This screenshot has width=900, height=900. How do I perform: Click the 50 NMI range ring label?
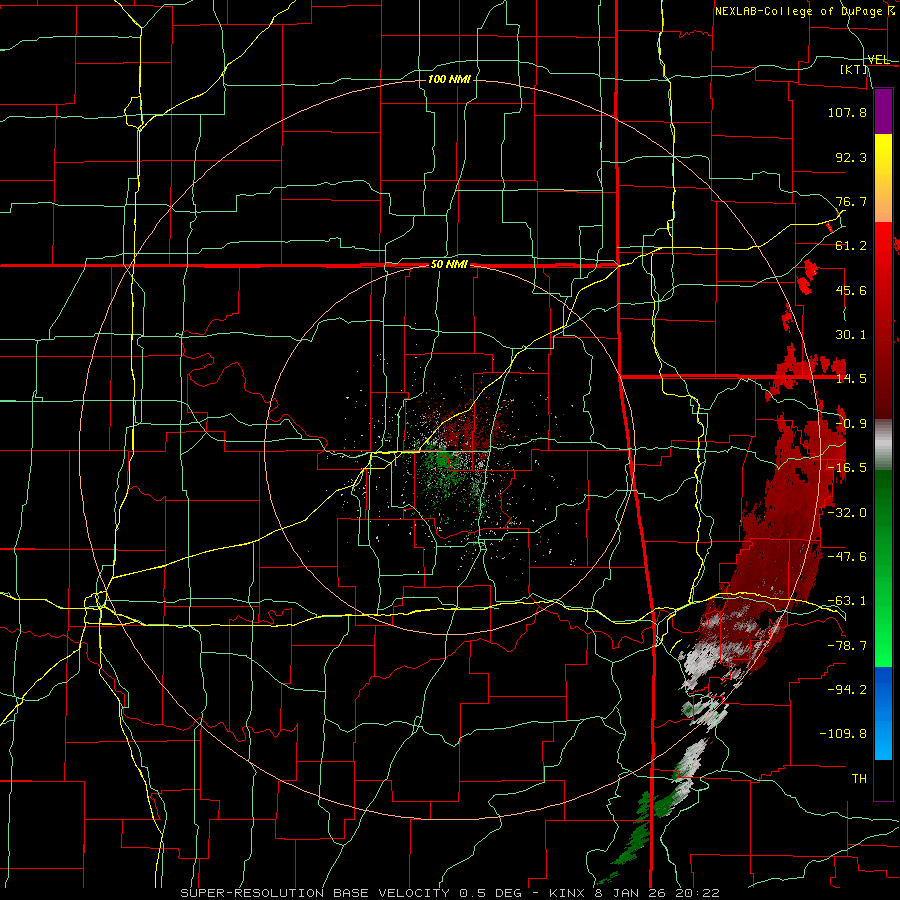(x=449, y=265)
